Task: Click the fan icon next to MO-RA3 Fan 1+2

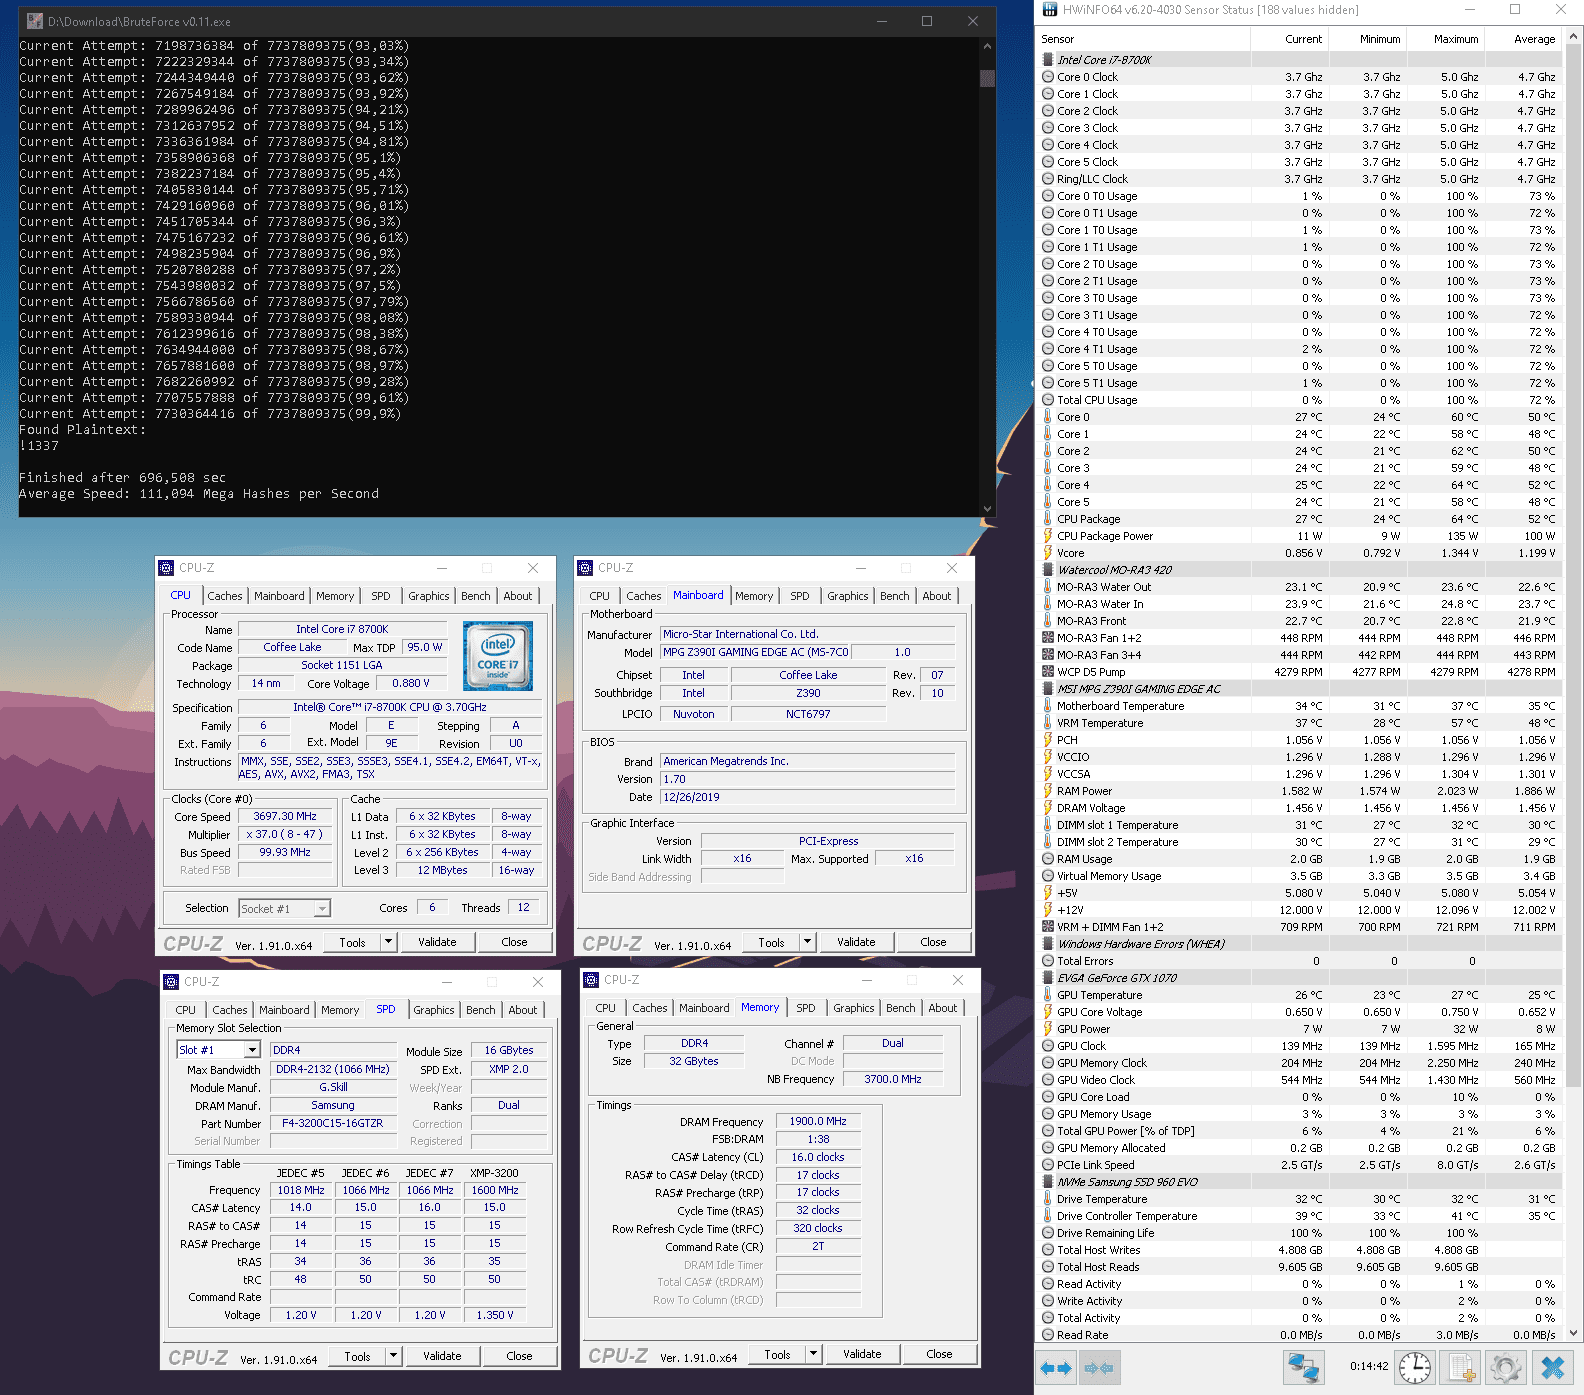Action: point(1048,638)
